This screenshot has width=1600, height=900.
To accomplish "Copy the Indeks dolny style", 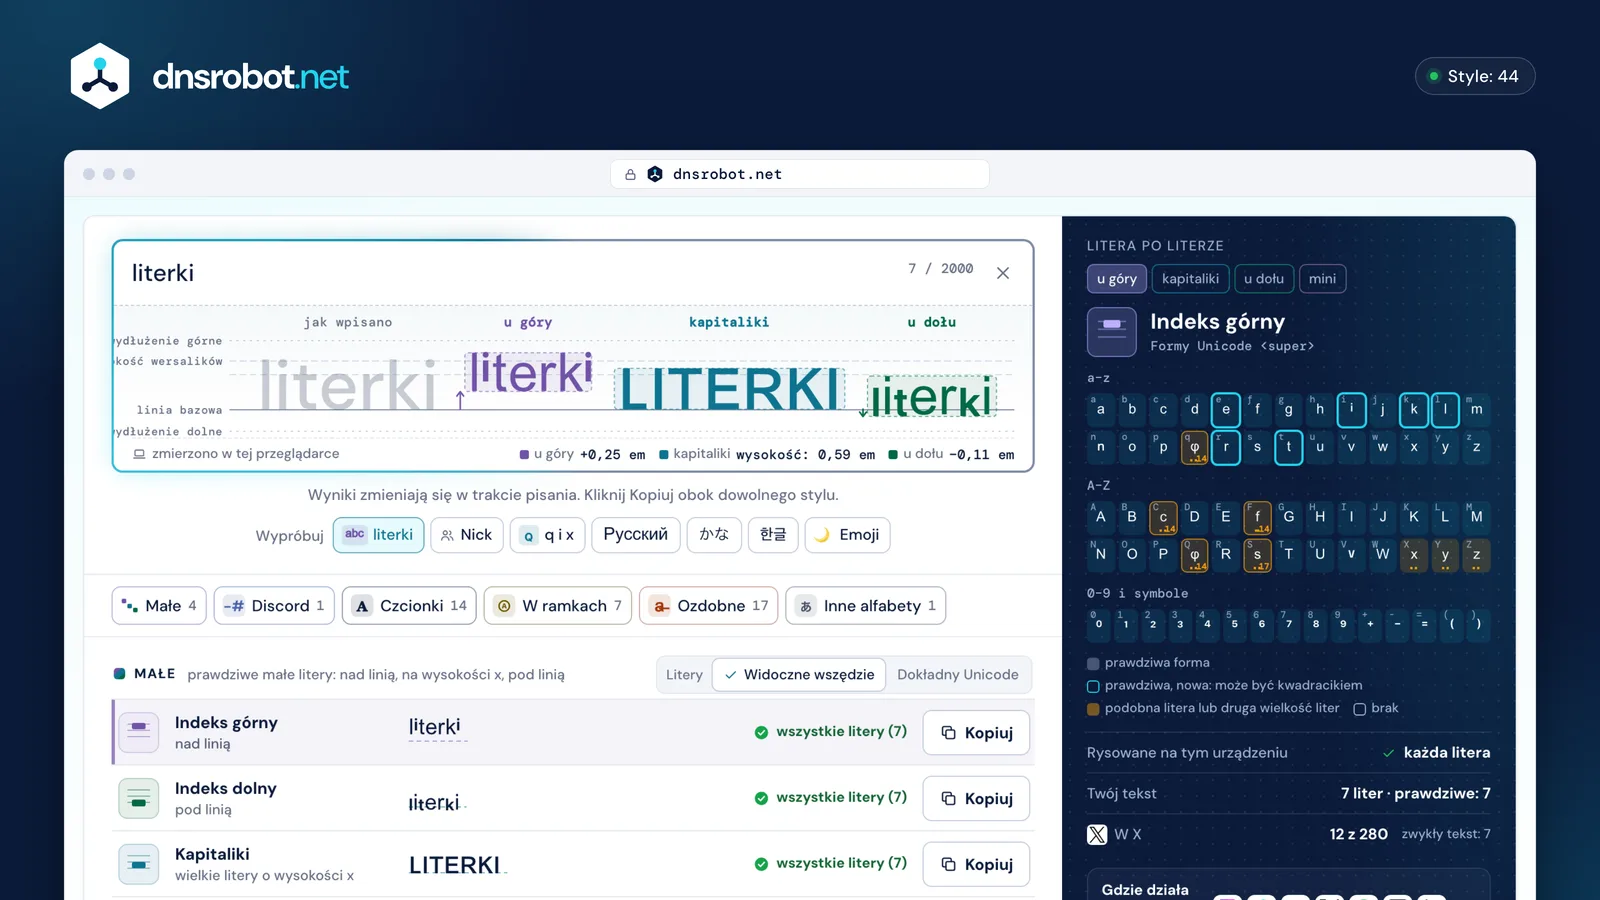I will (976, 799).
